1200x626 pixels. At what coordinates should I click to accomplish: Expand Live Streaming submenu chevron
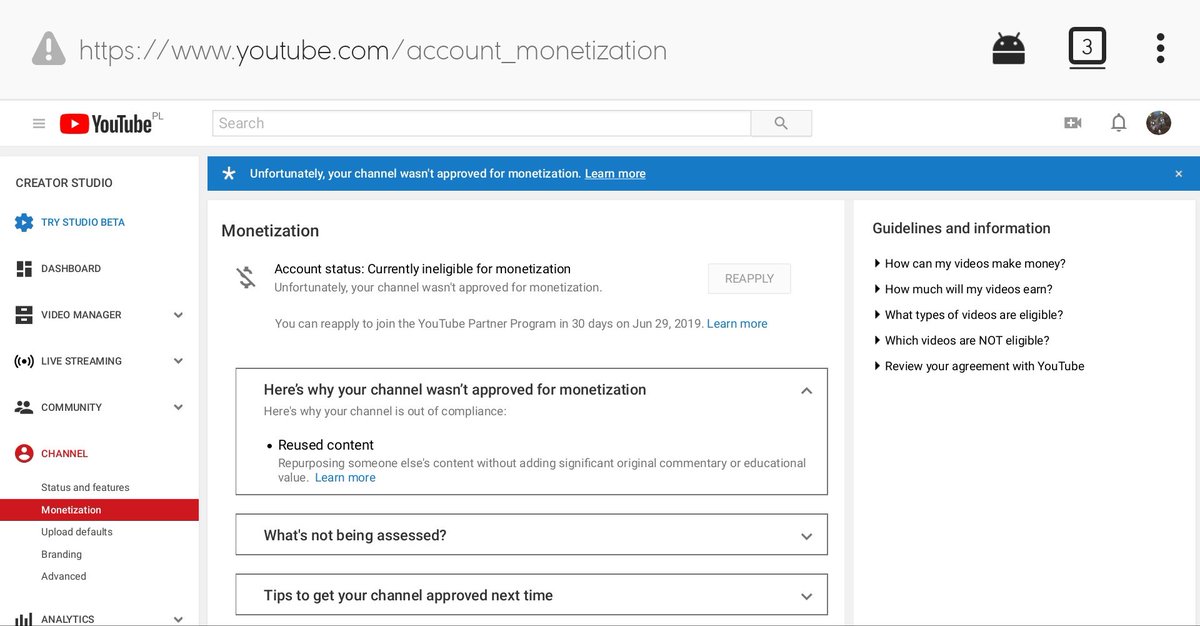(x=178, y=361)
